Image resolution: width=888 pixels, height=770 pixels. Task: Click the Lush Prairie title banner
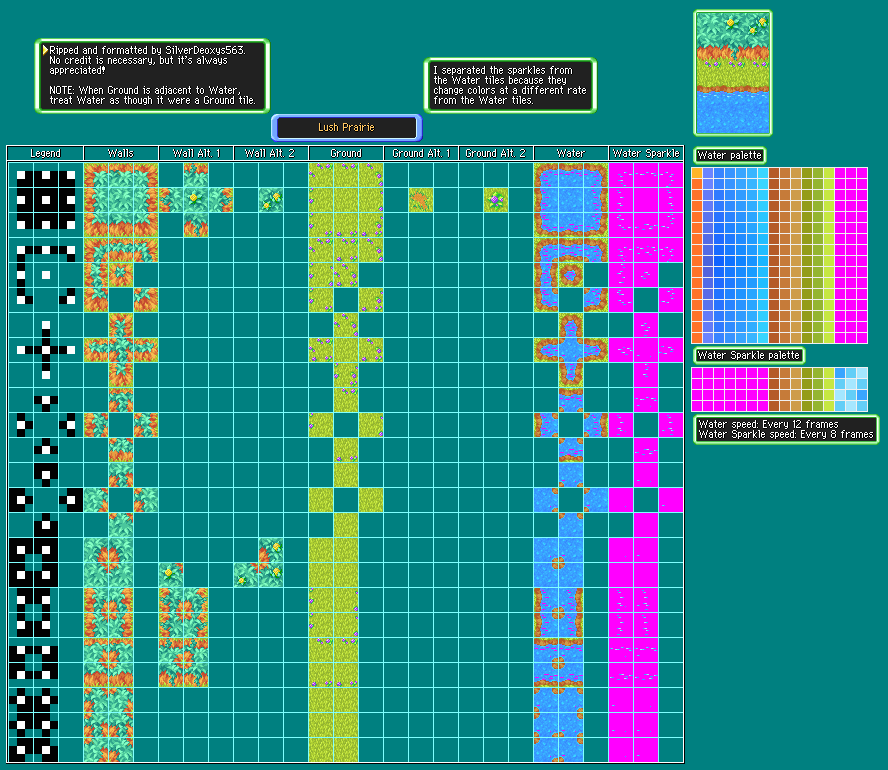tap(347, 127)
